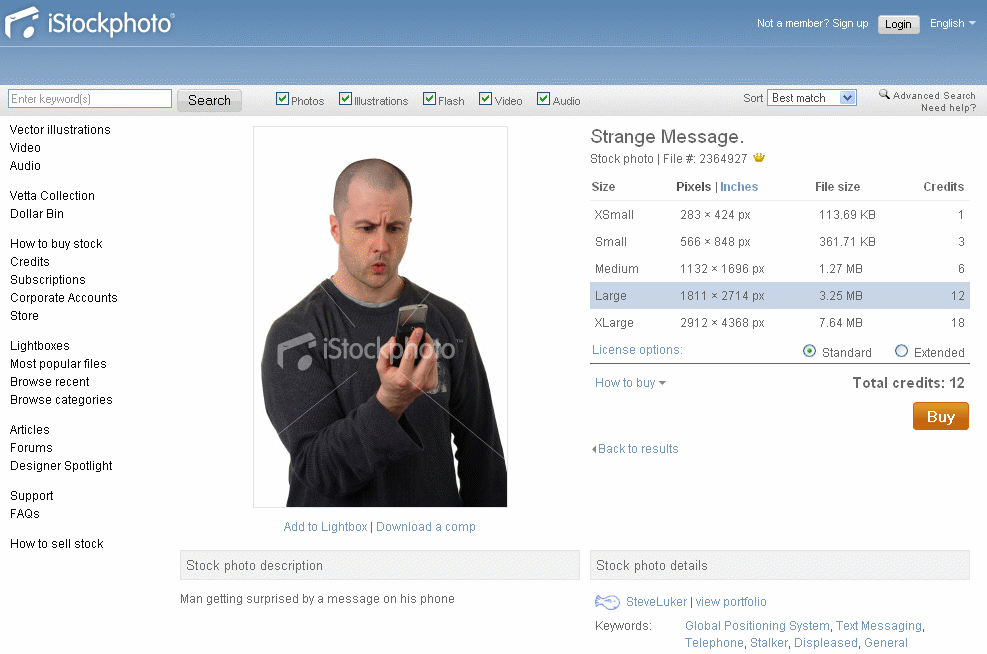Image resolution: width=987 pixels, height=654 pixels.
Task: Uncheck the Flash checkbox
Action: coord(430,99)
